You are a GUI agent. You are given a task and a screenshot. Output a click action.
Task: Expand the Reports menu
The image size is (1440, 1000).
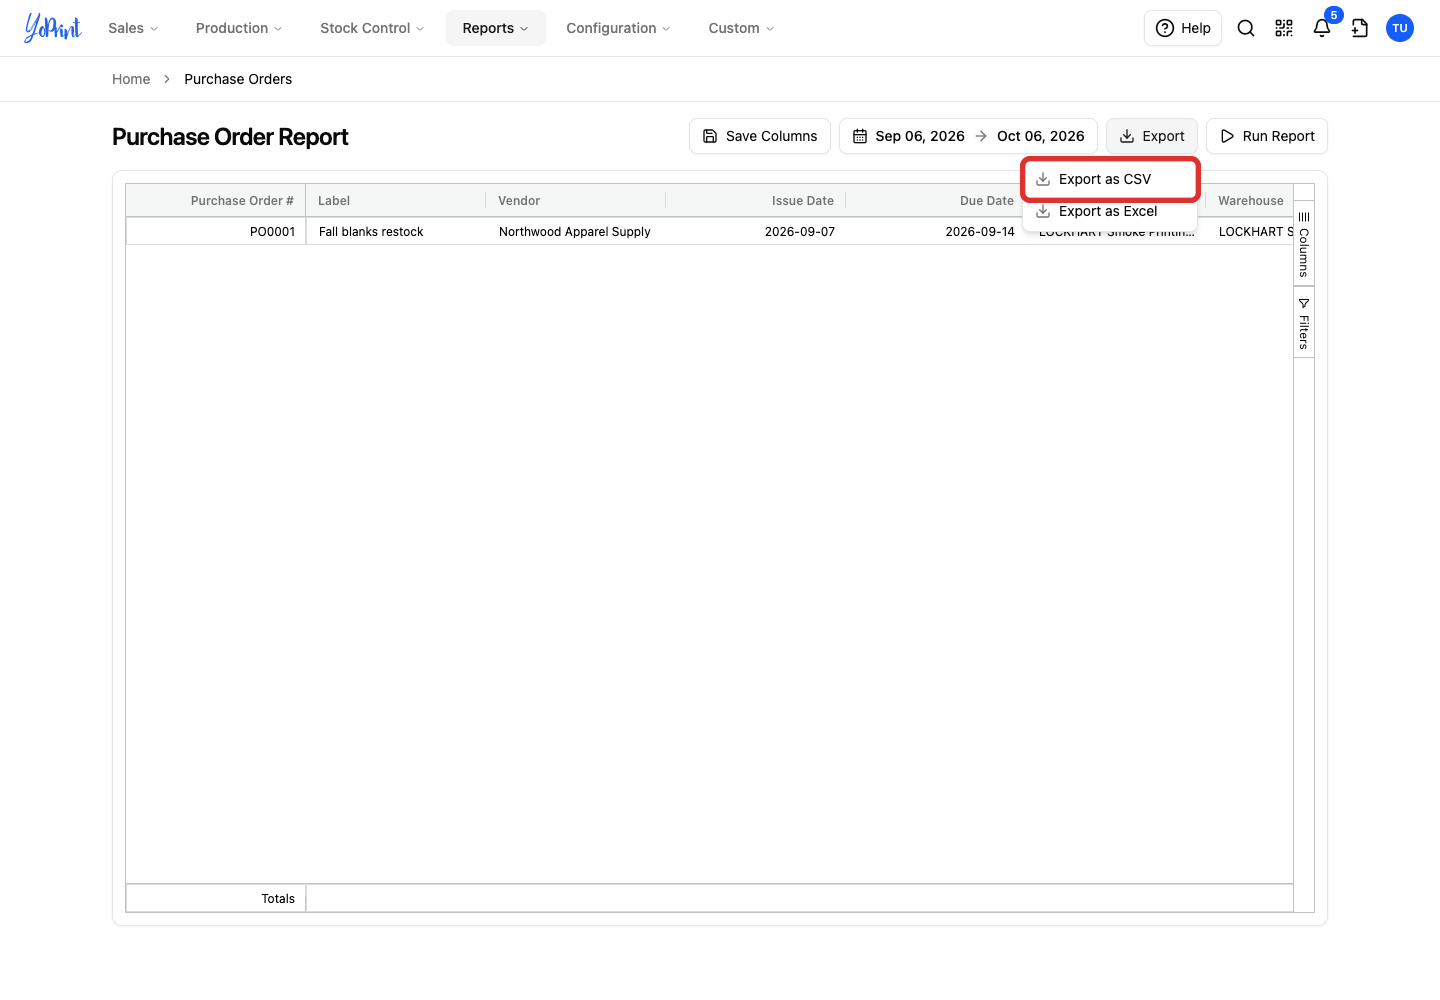coord(495,28)
